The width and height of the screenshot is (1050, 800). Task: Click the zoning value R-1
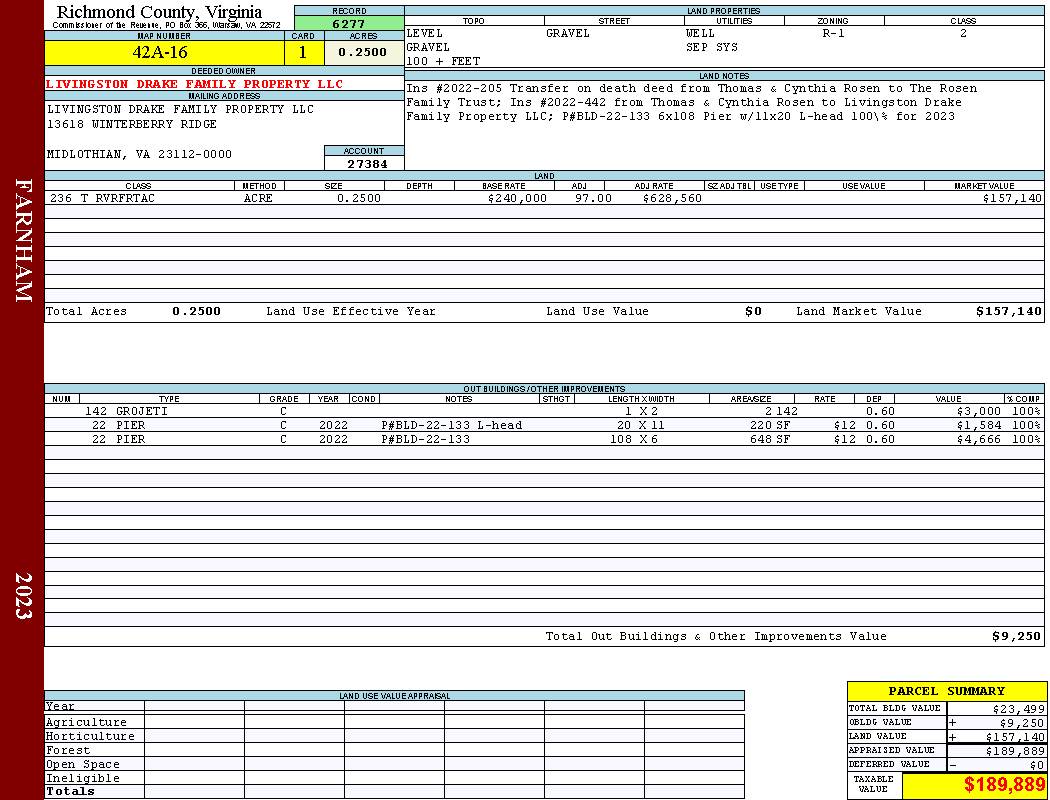833,33
